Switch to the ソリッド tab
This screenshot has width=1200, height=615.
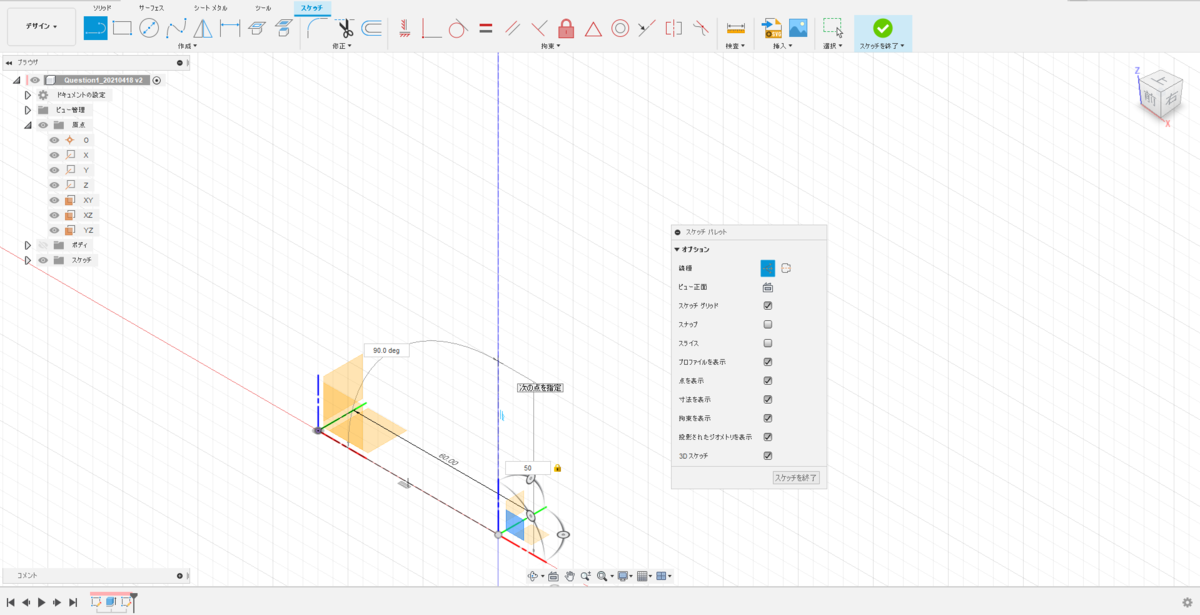(x=102, y=7)
